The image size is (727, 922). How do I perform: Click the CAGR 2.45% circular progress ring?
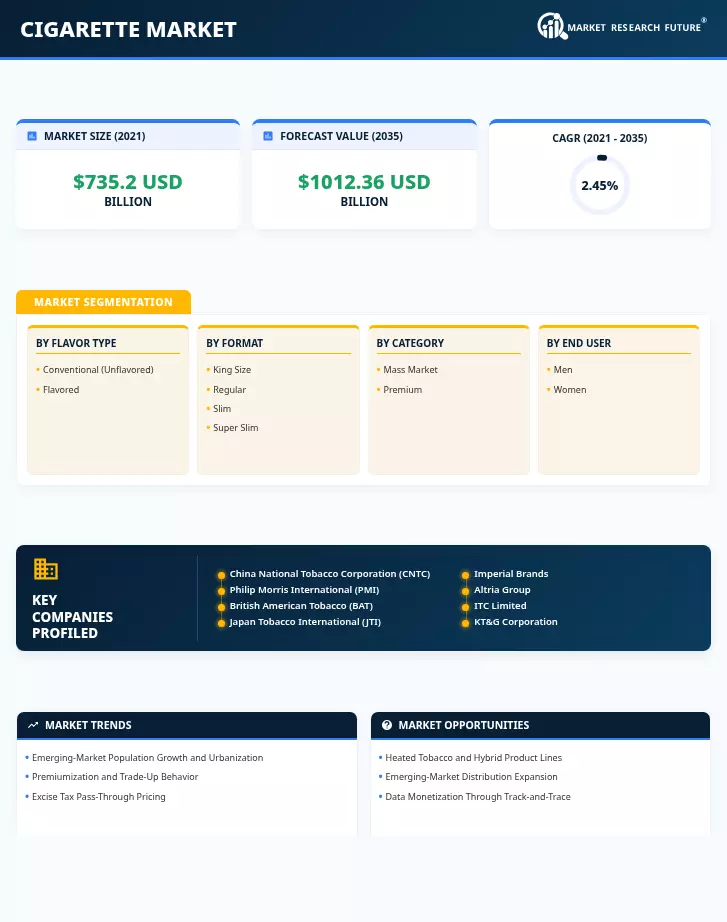pyautogui.click(x=599, y=185)
